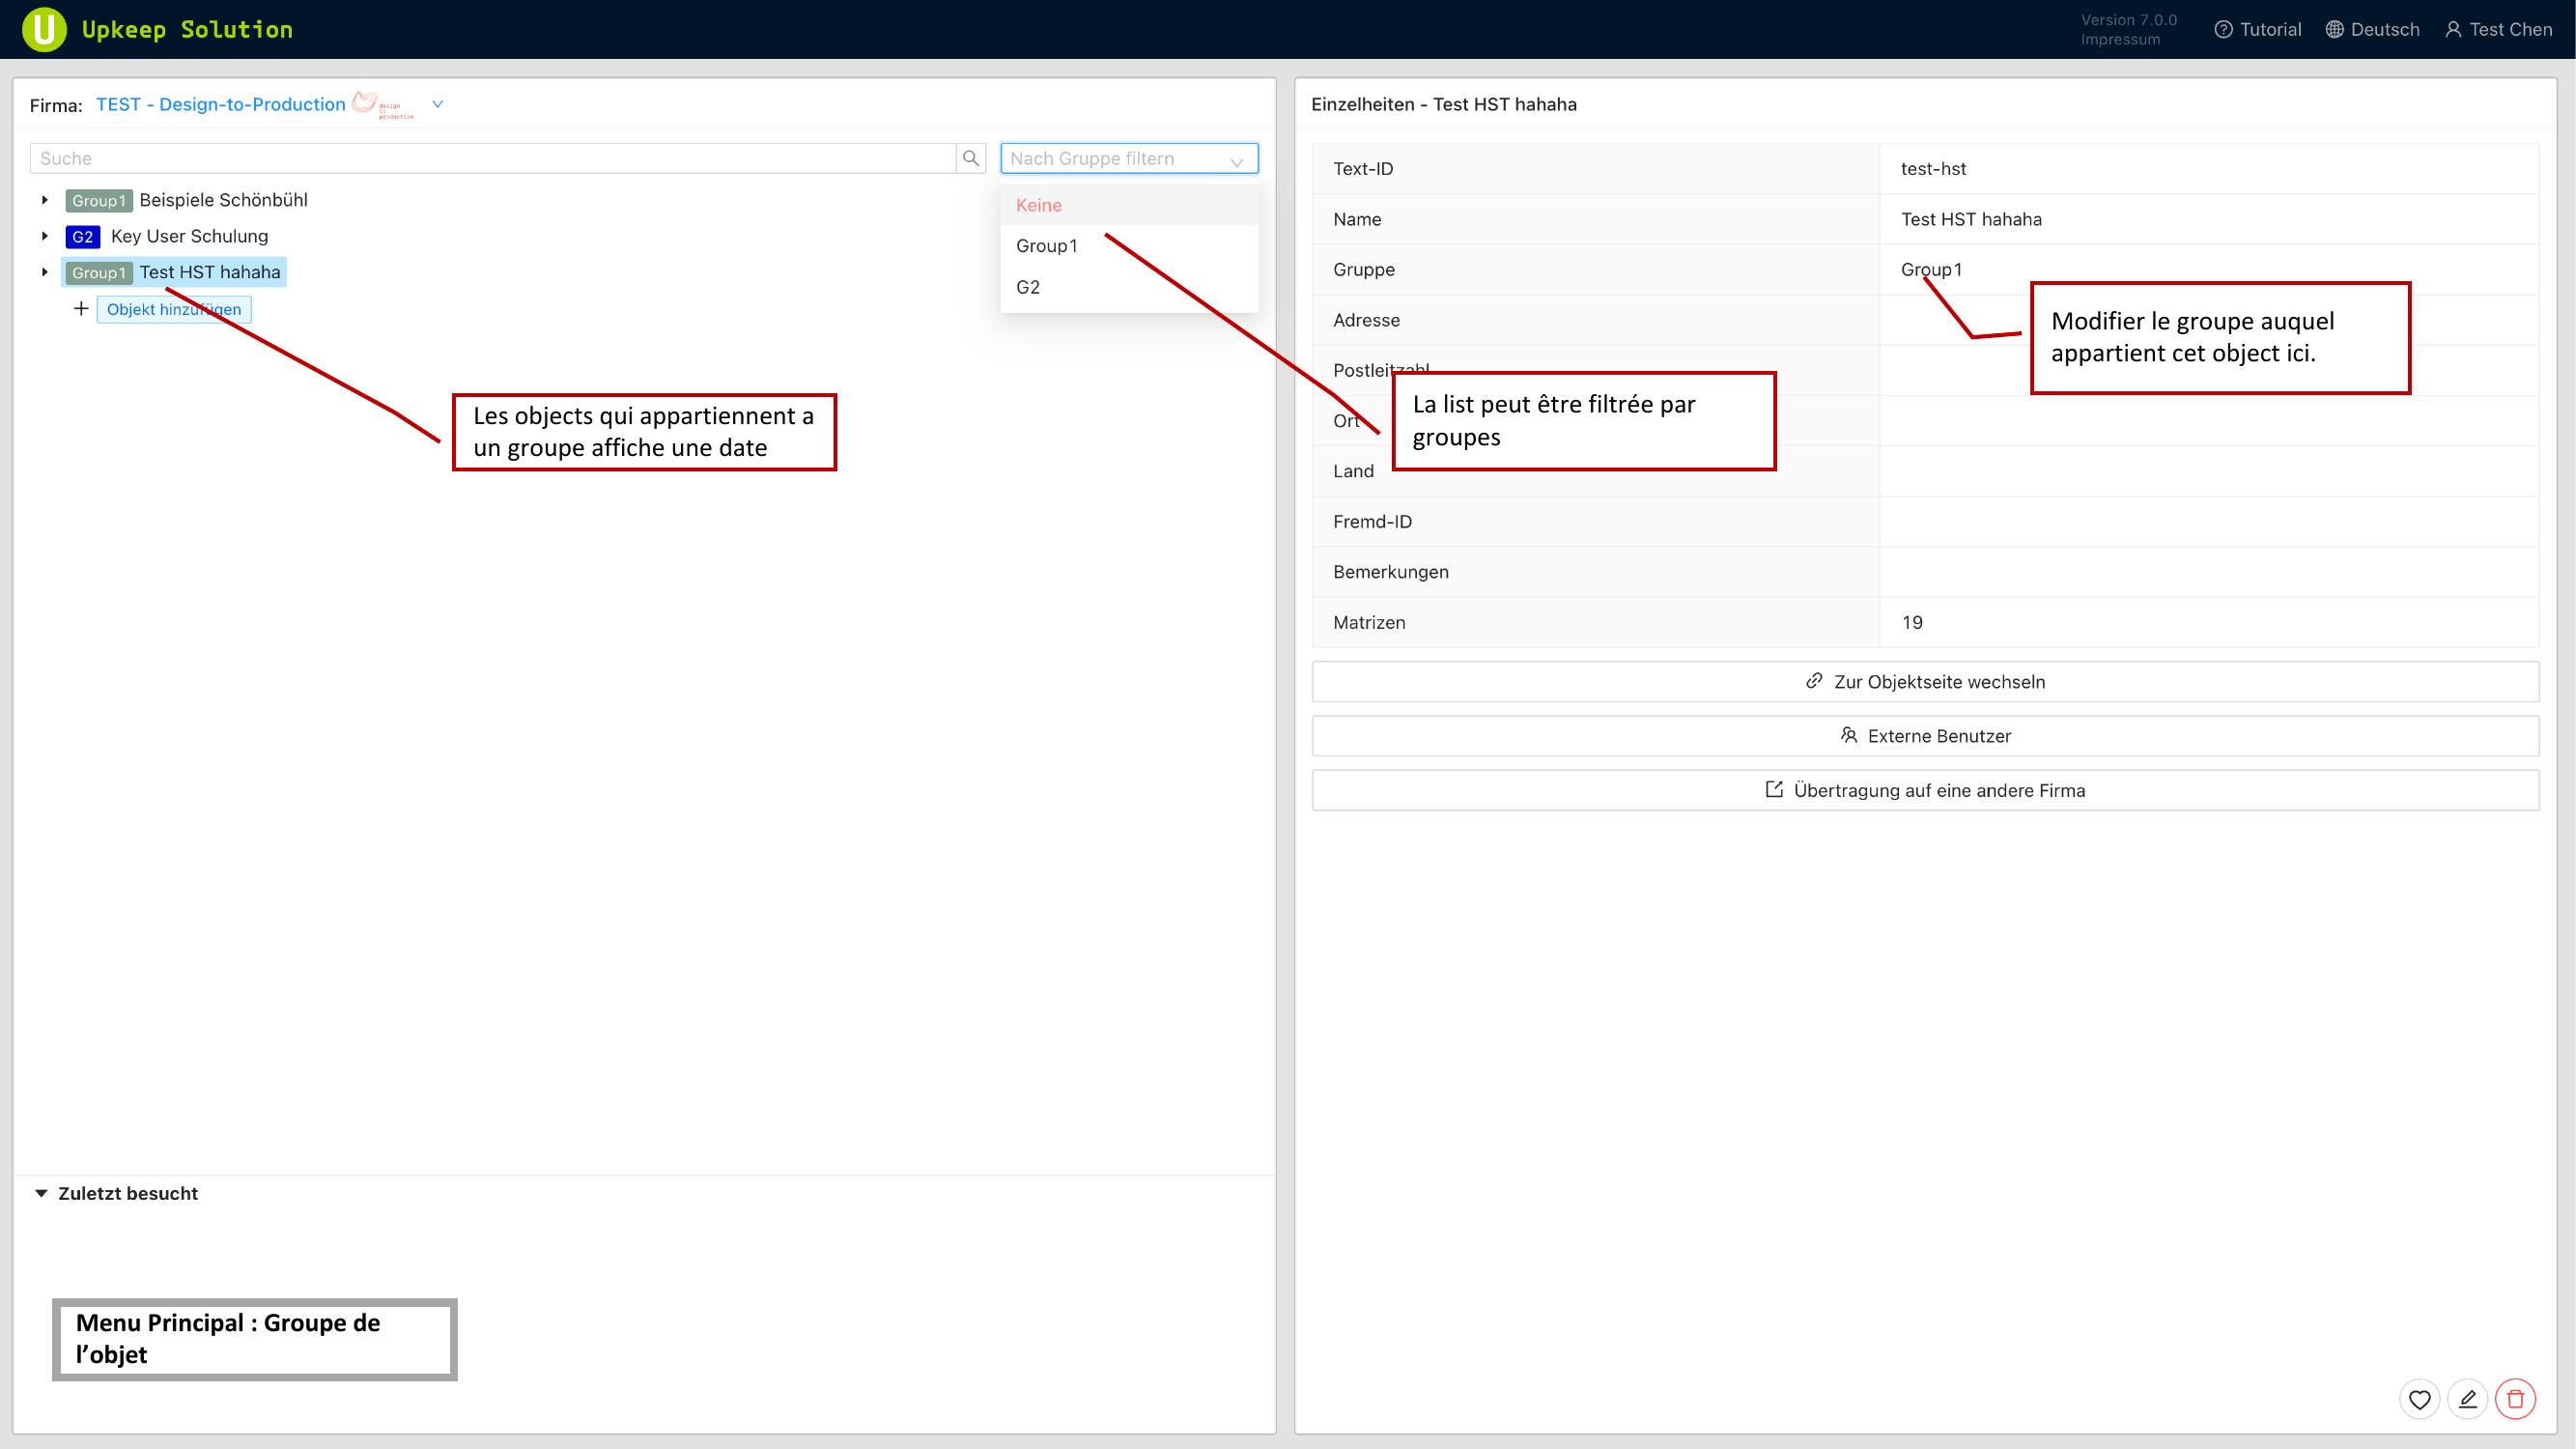This screenshot has width=2576, height=1449.
Task: Open Externe Benutzer
Action: coord(1925,736)
